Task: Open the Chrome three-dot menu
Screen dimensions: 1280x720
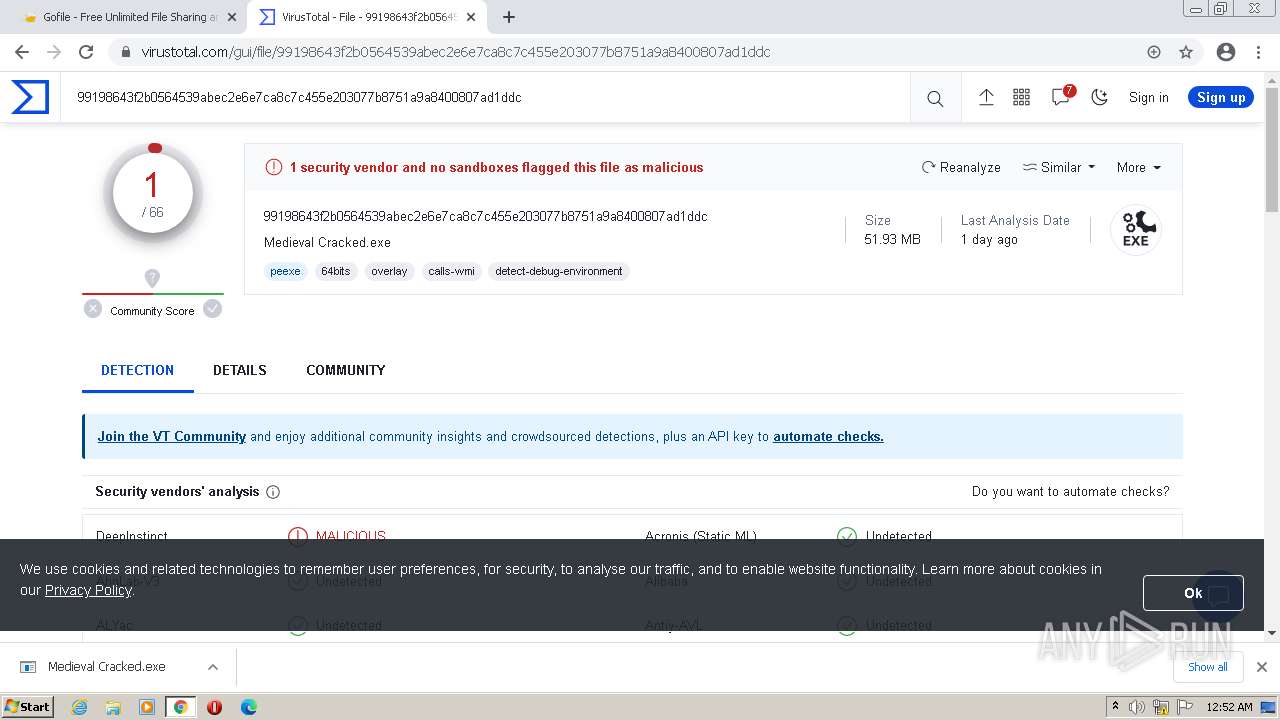Action: [1258, 52]
